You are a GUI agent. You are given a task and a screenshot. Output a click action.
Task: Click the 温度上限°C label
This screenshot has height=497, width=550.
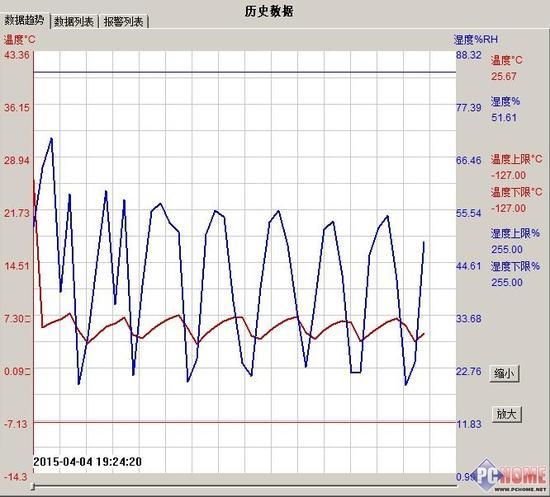(516, 159)
